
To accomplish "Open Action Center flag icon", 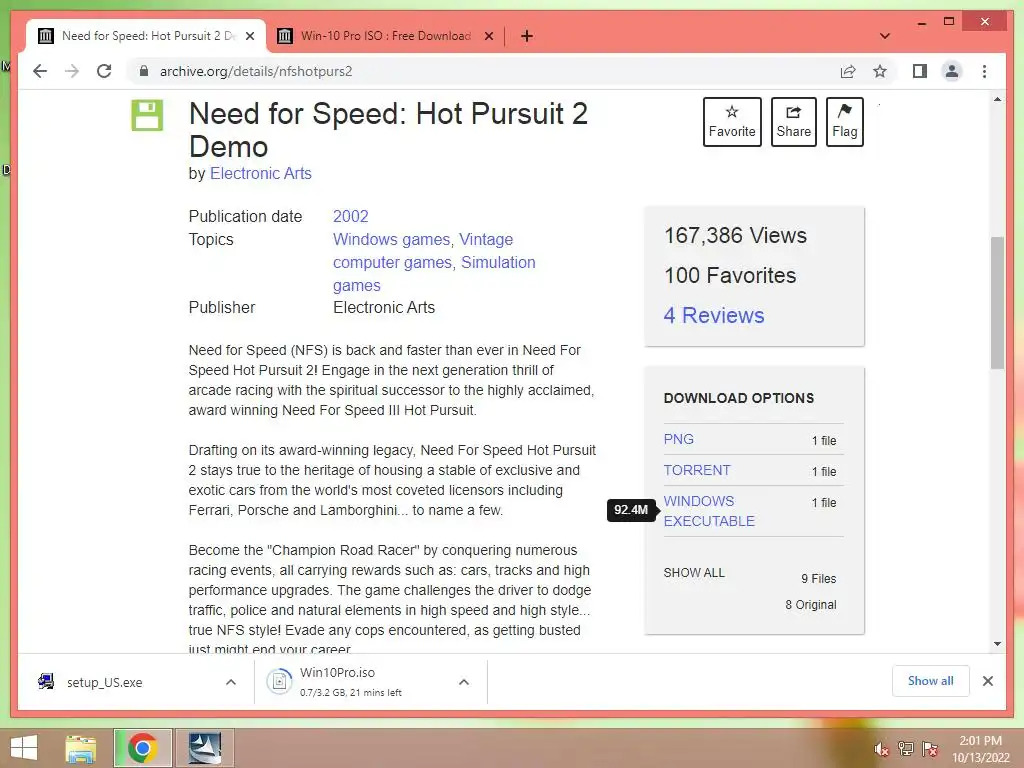I will (x=930, y=749).
